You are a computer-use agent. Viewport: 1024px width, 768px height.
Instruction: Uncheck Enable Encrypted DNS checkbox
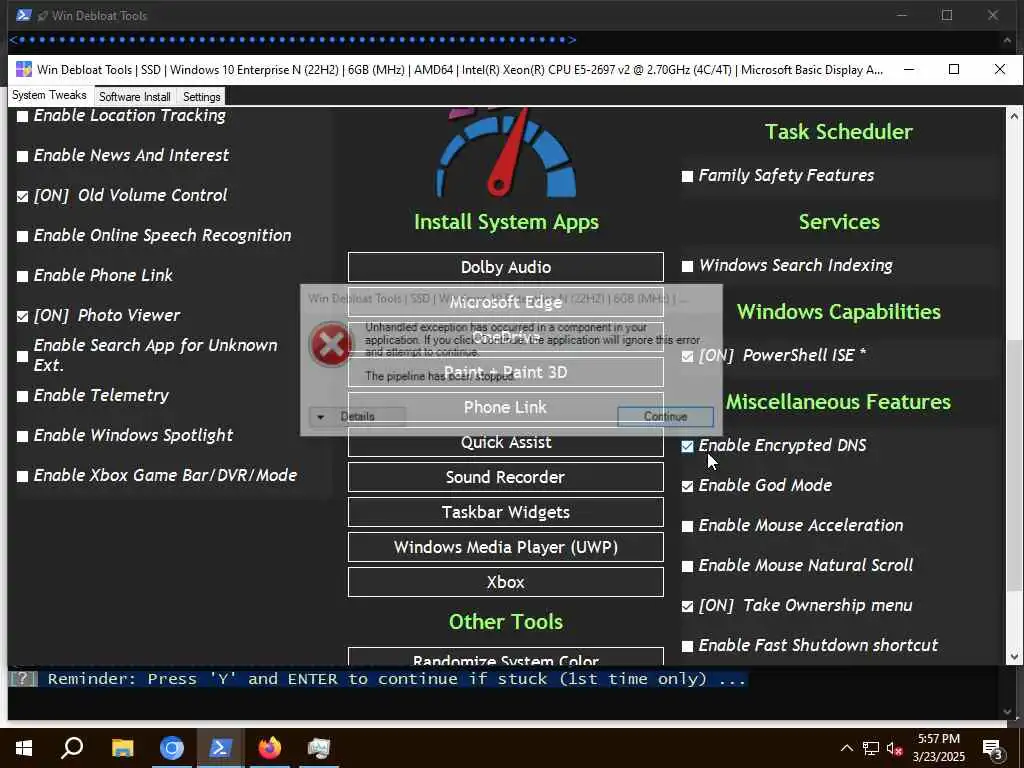tap(687, 446)
